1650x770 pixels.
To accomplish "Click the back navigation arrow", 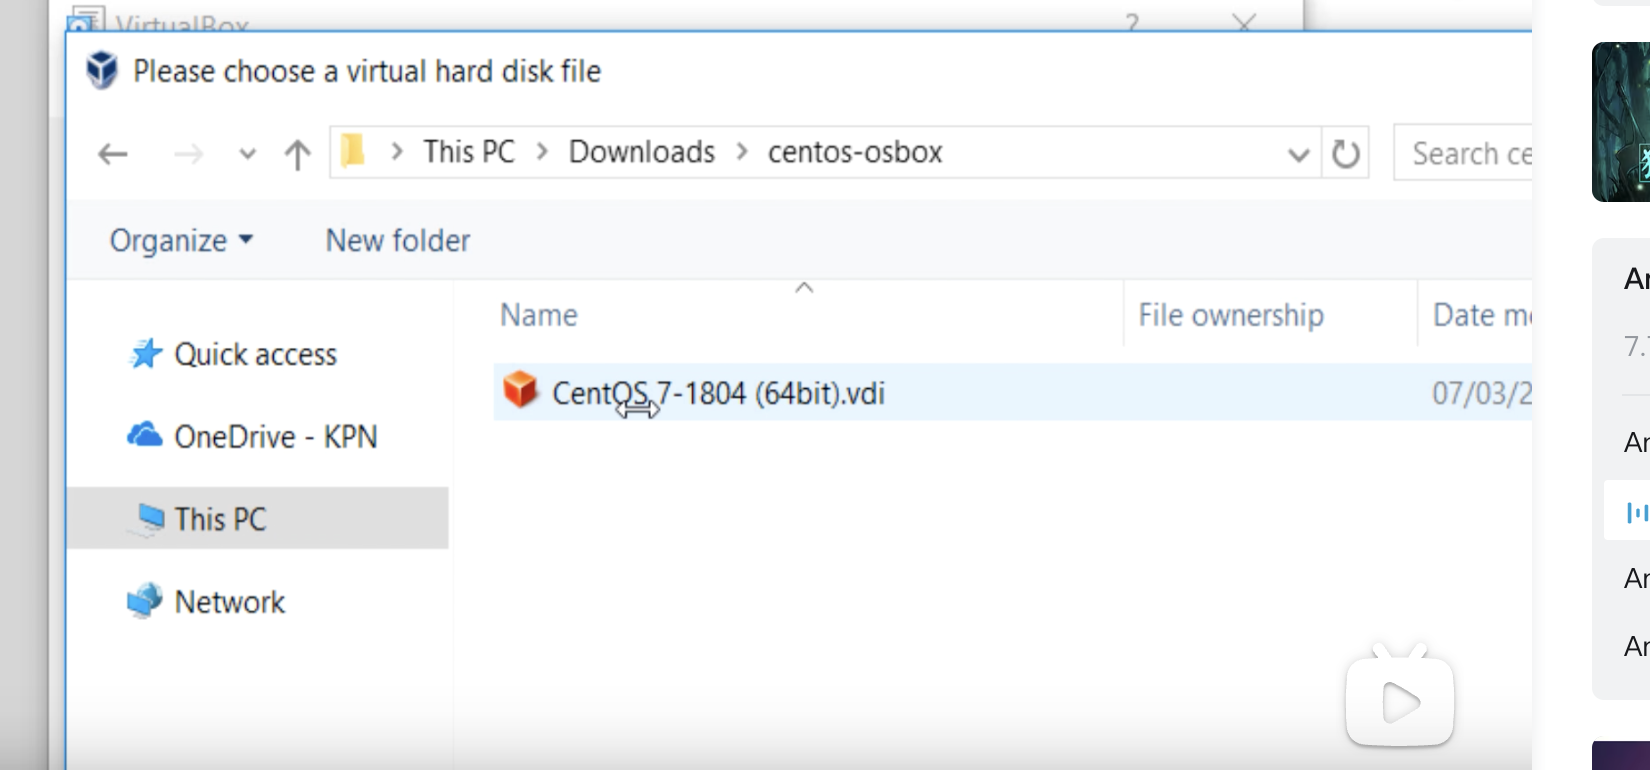I will (113, 154).
